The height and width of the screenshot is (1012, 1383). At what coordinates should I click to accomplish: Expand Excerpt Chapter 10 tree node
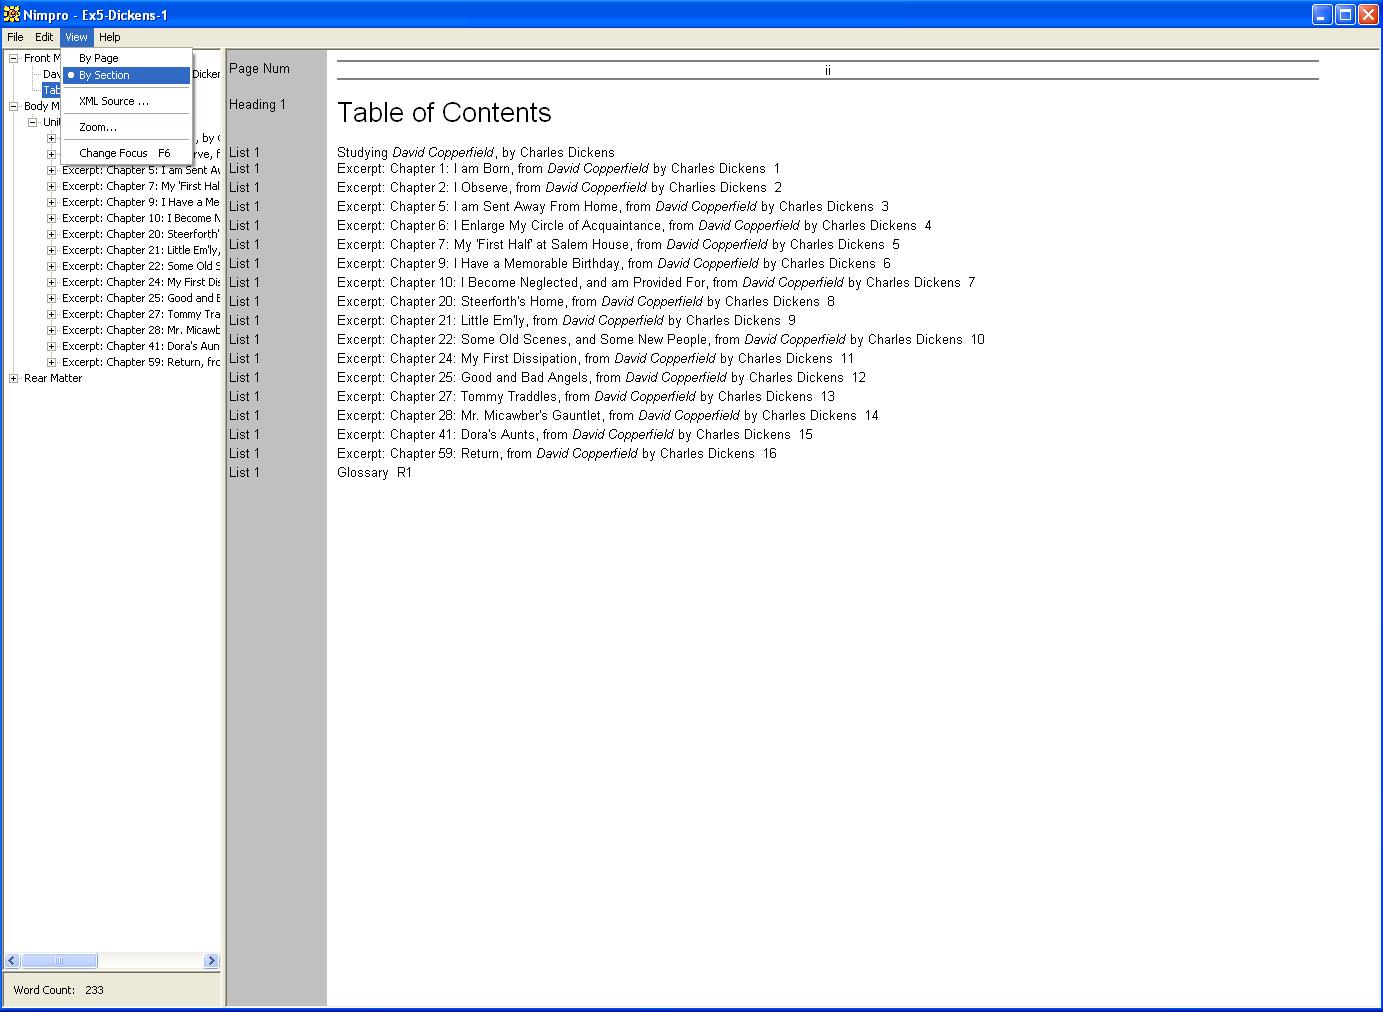[52, 218]
